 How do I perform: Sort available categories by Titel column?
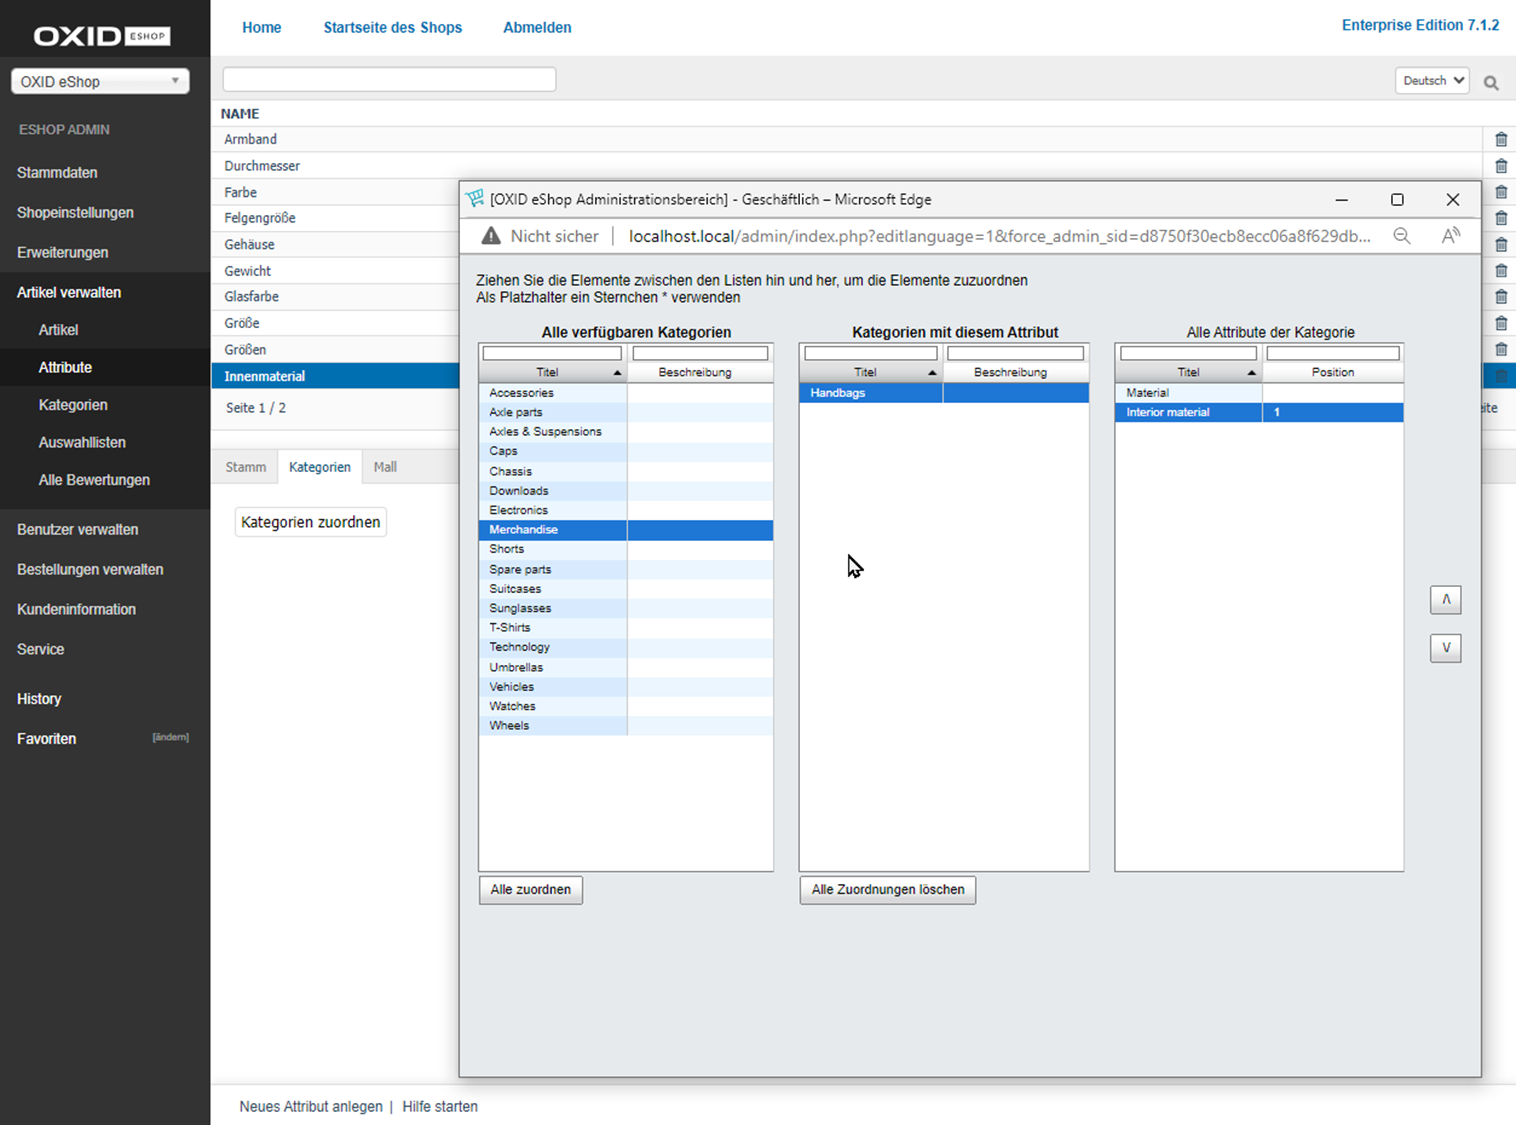(x=552, y=372)
